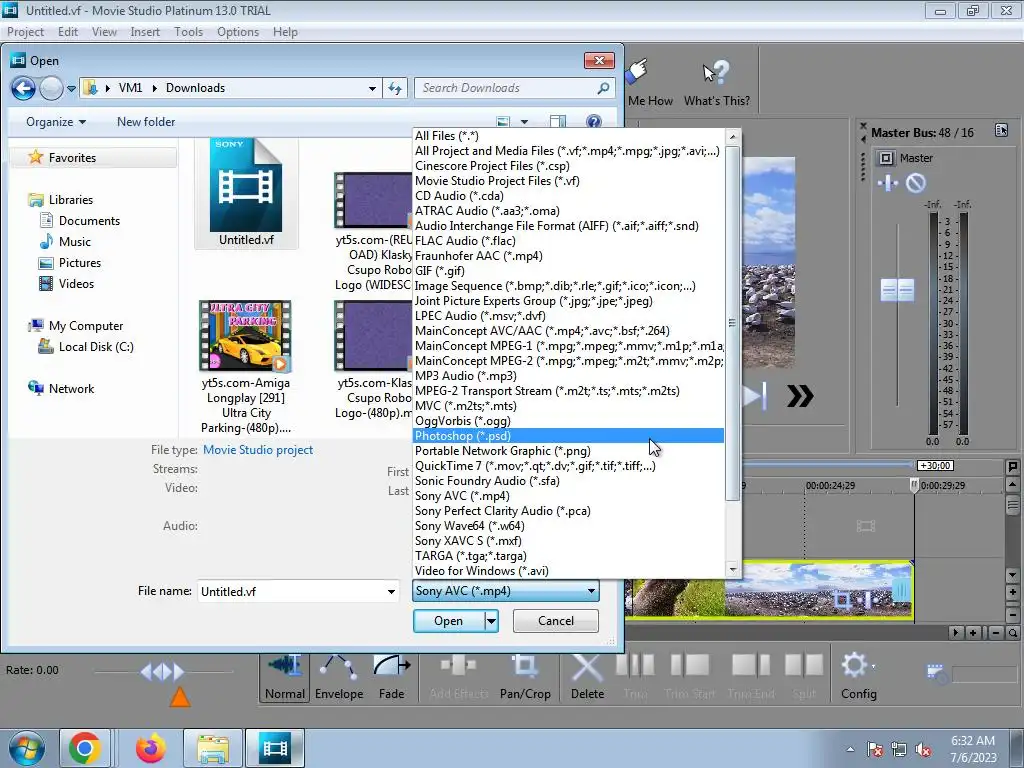The height and width of the screenshot is (768, 1024).
Task: Select All Files (*.*) option
Action: 569,136
